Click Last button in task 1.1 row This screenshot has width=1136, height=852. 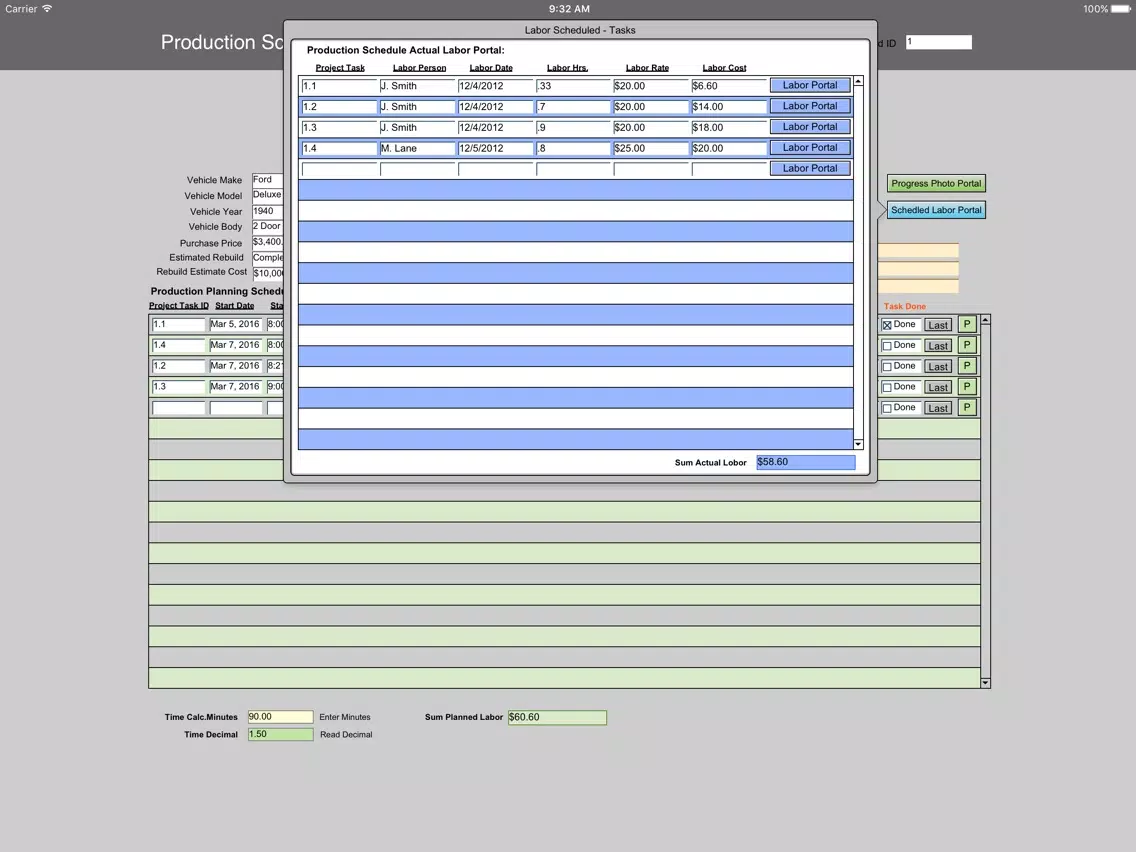(x=938, y=325)
